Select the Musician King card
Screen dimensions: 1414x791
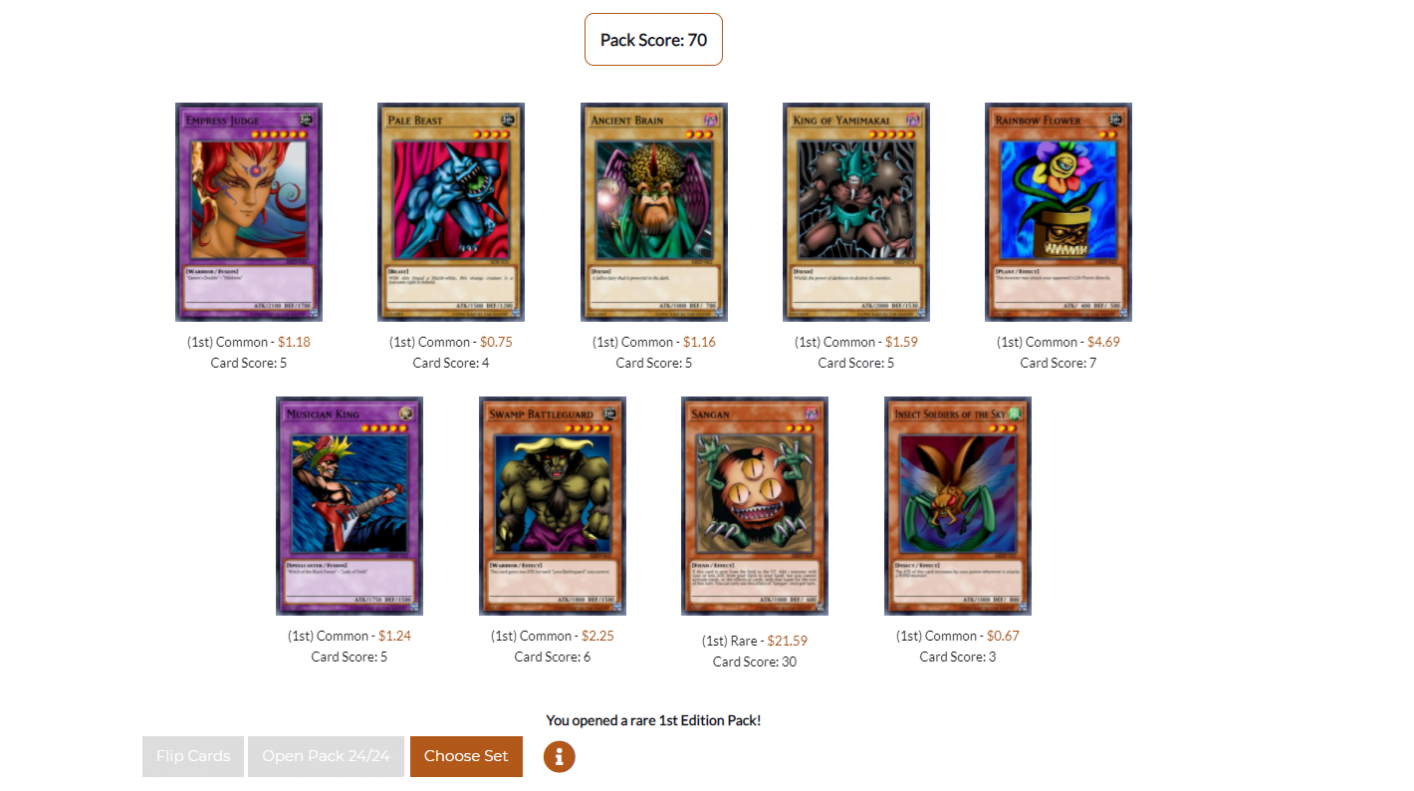tap(349, 506)
